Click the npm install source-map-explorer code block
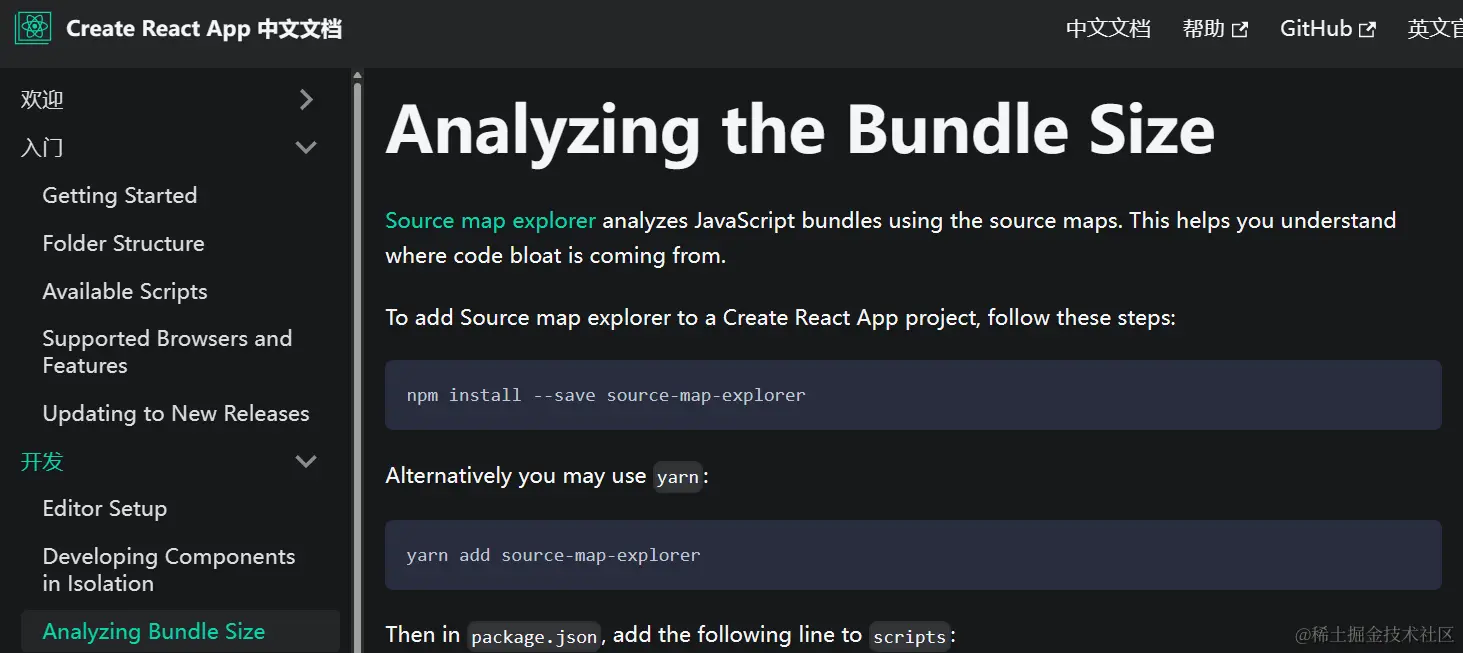Screen dimensions: 1463x653 913,395
